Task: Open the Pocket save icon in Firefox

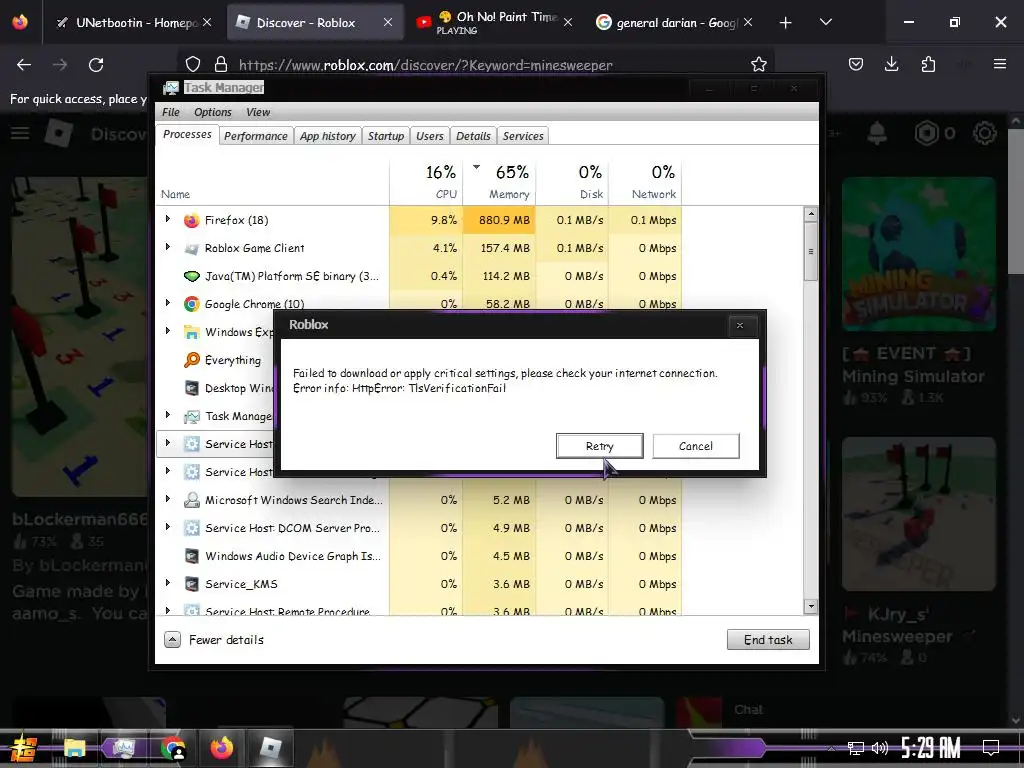Action: coord(856,64)
